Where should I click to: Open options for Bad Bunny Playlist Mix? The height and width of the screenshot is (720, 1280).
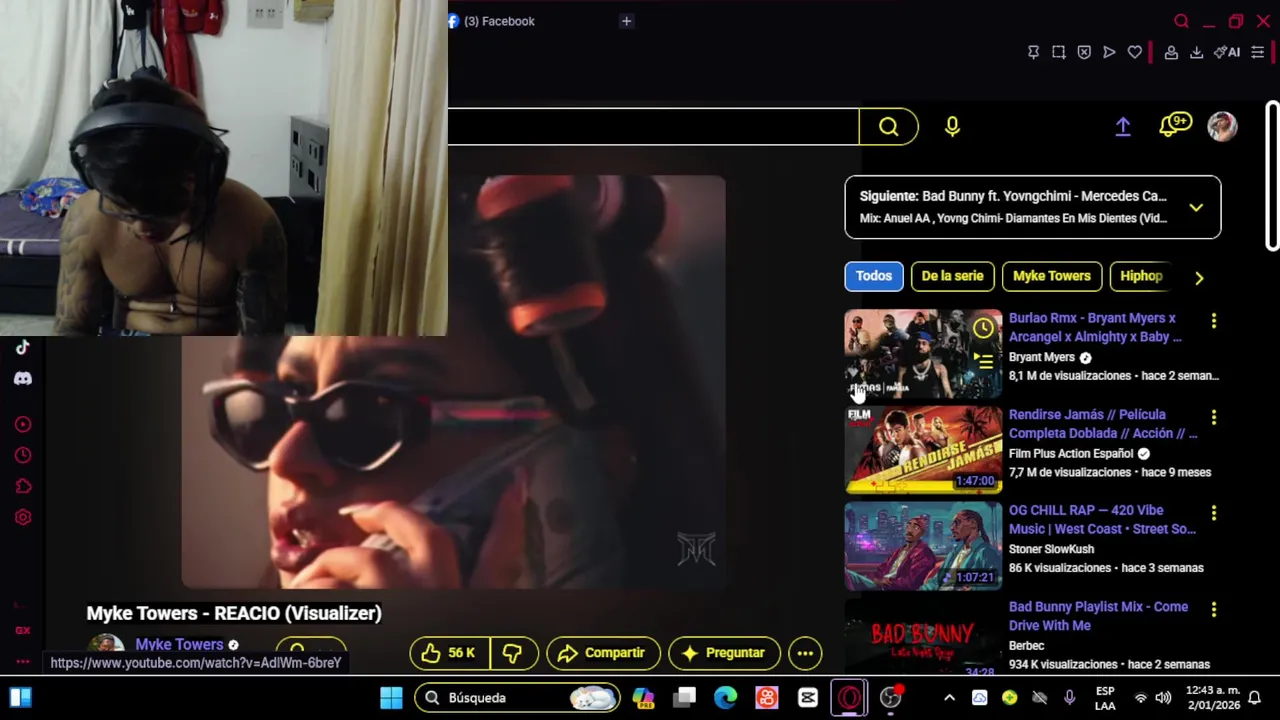(1214, 609)
